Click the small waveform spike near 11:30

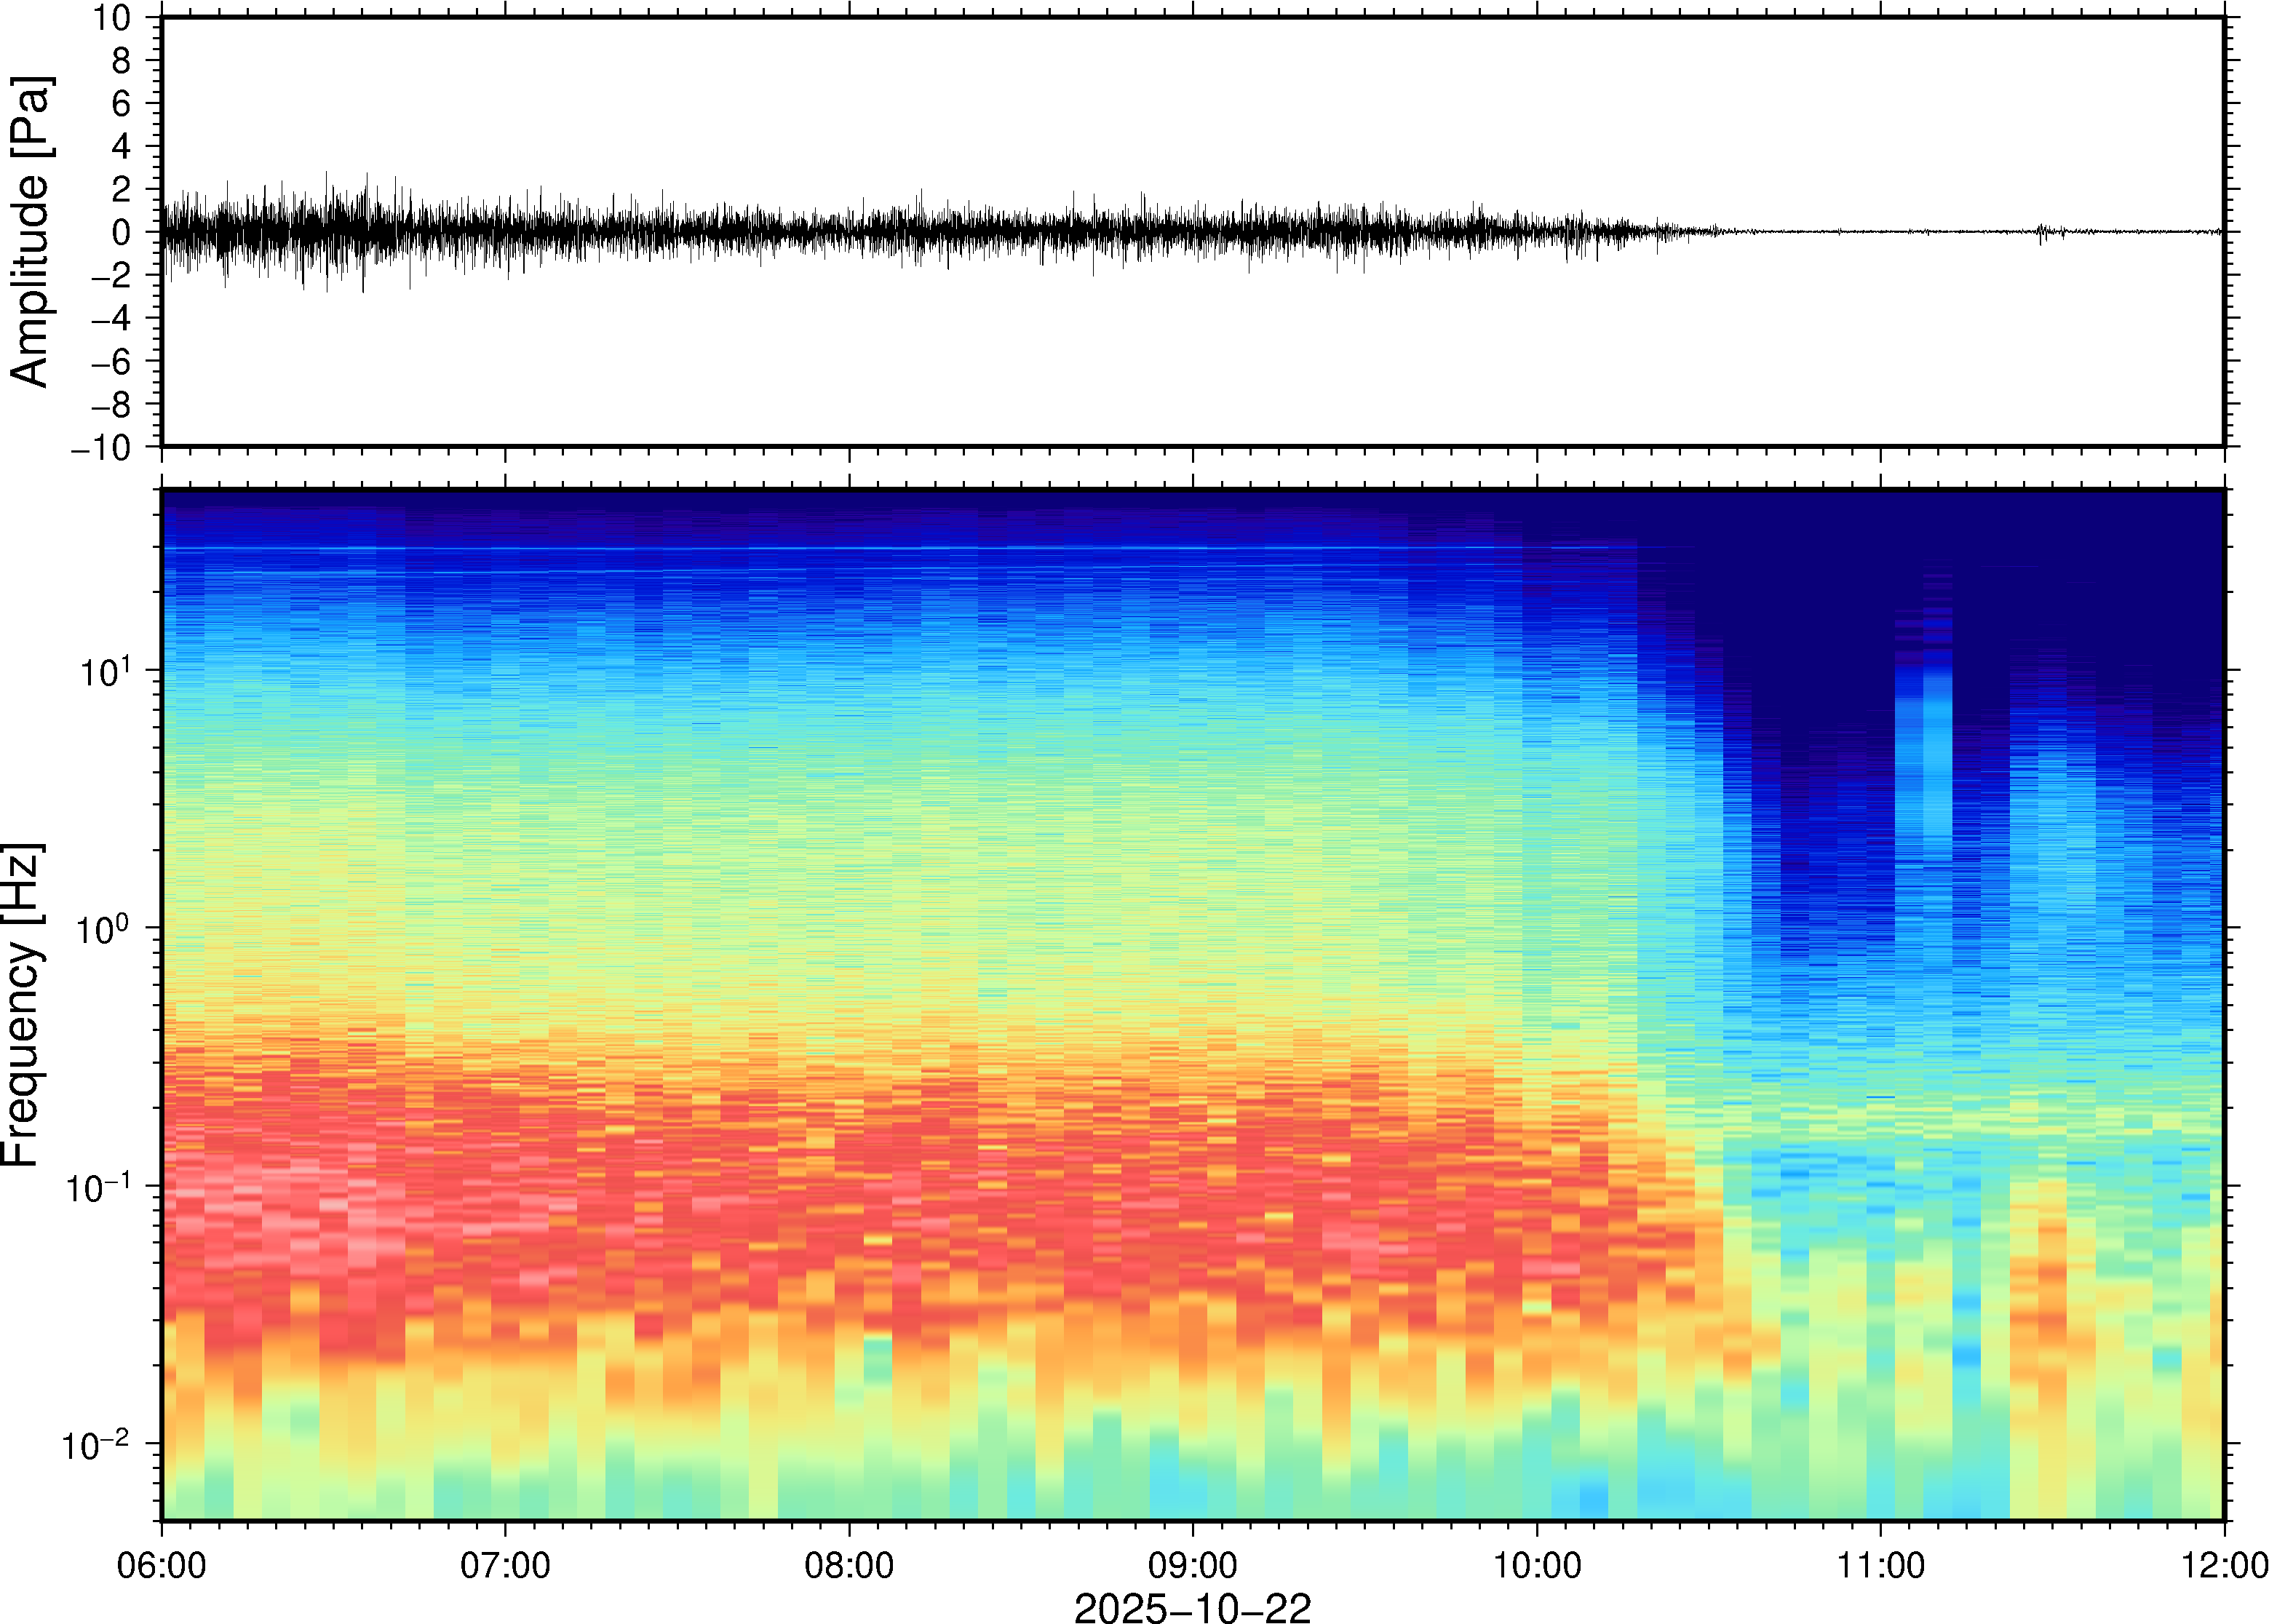point(2041,232)
